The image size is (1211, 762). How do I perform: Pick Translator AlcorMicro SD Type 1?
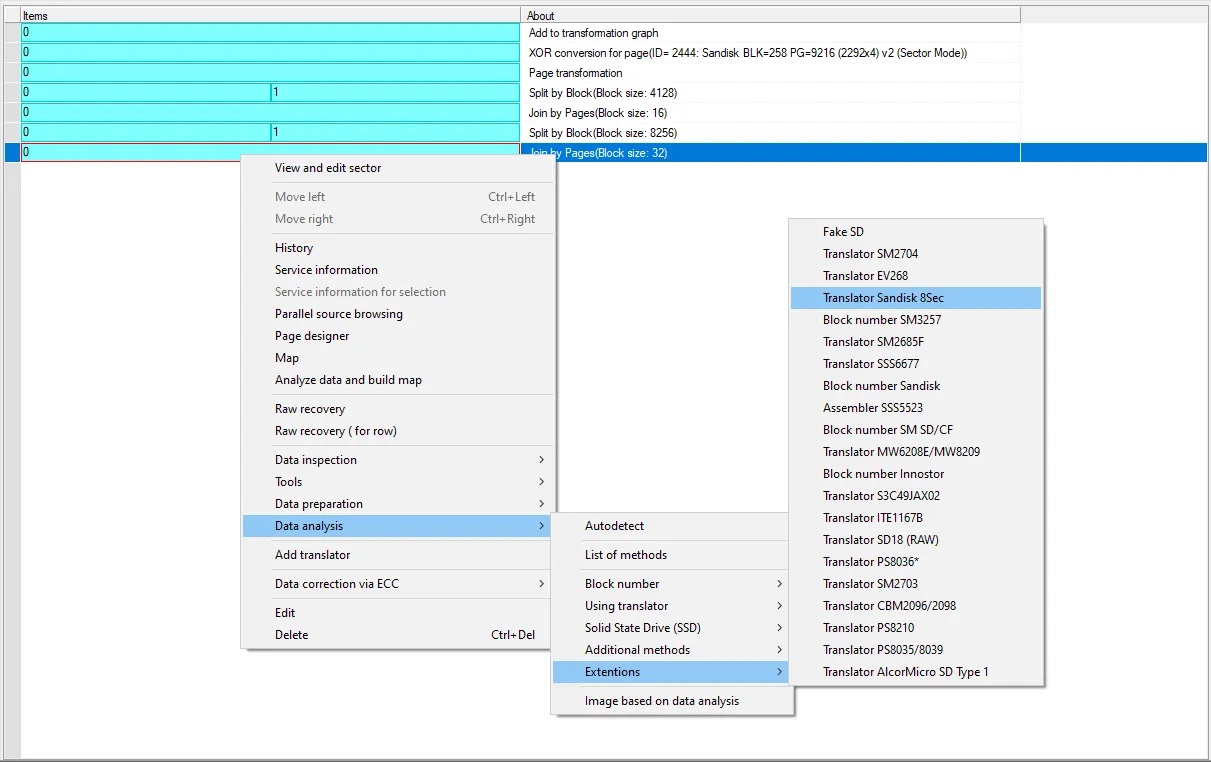[x=905, y=672]
